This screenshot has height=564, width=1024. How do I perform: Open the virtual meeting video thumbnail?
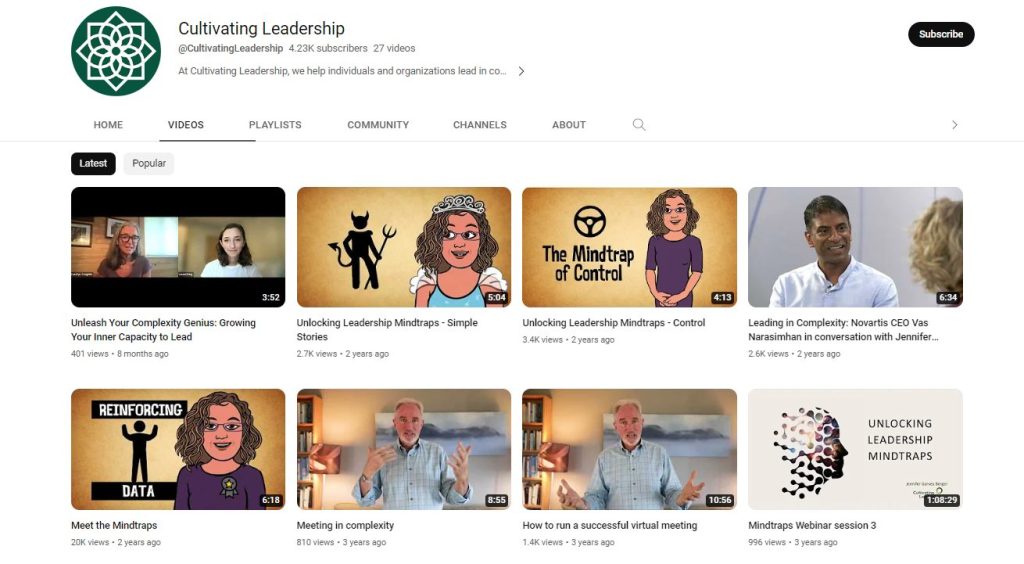tap(630, 449)
